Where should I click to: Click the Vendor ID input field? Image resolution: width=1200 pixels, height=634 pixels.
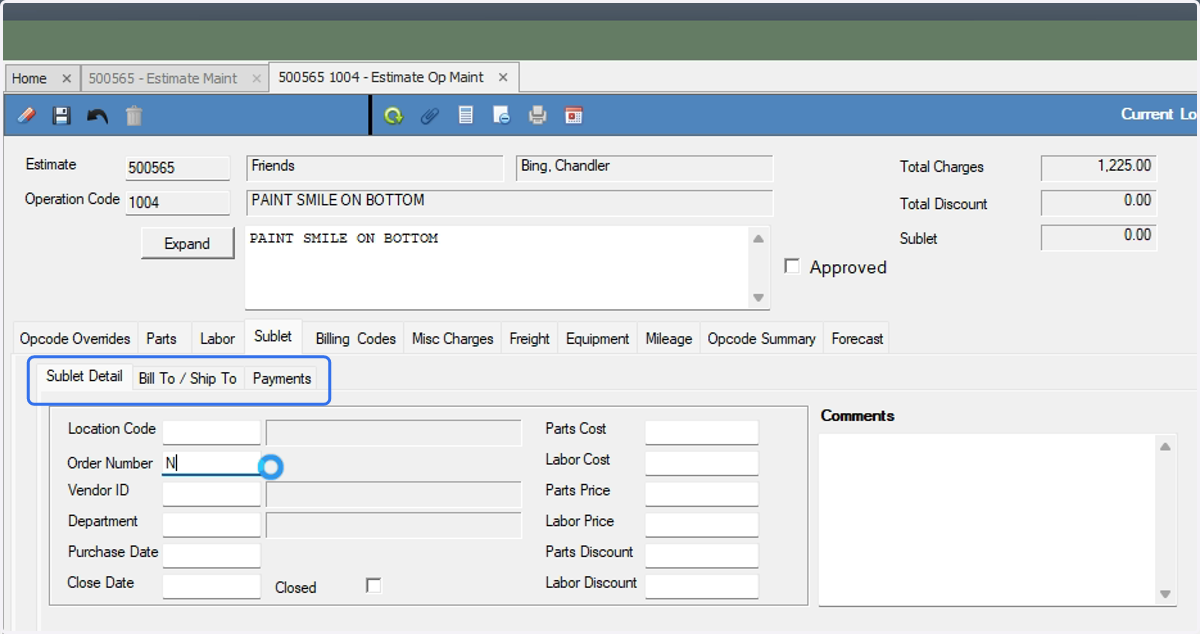[211, 494]
